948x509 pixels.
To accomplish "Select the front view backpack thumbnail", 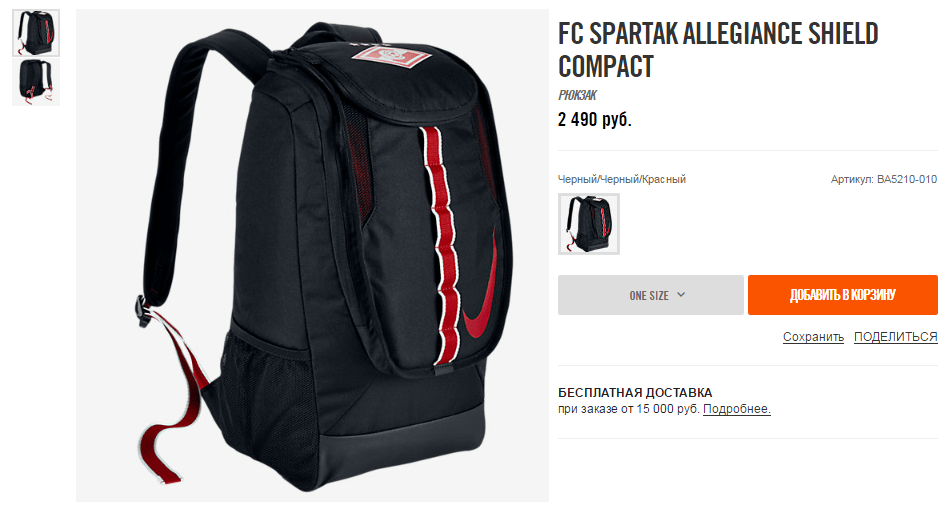I will (x=36, y=33).
